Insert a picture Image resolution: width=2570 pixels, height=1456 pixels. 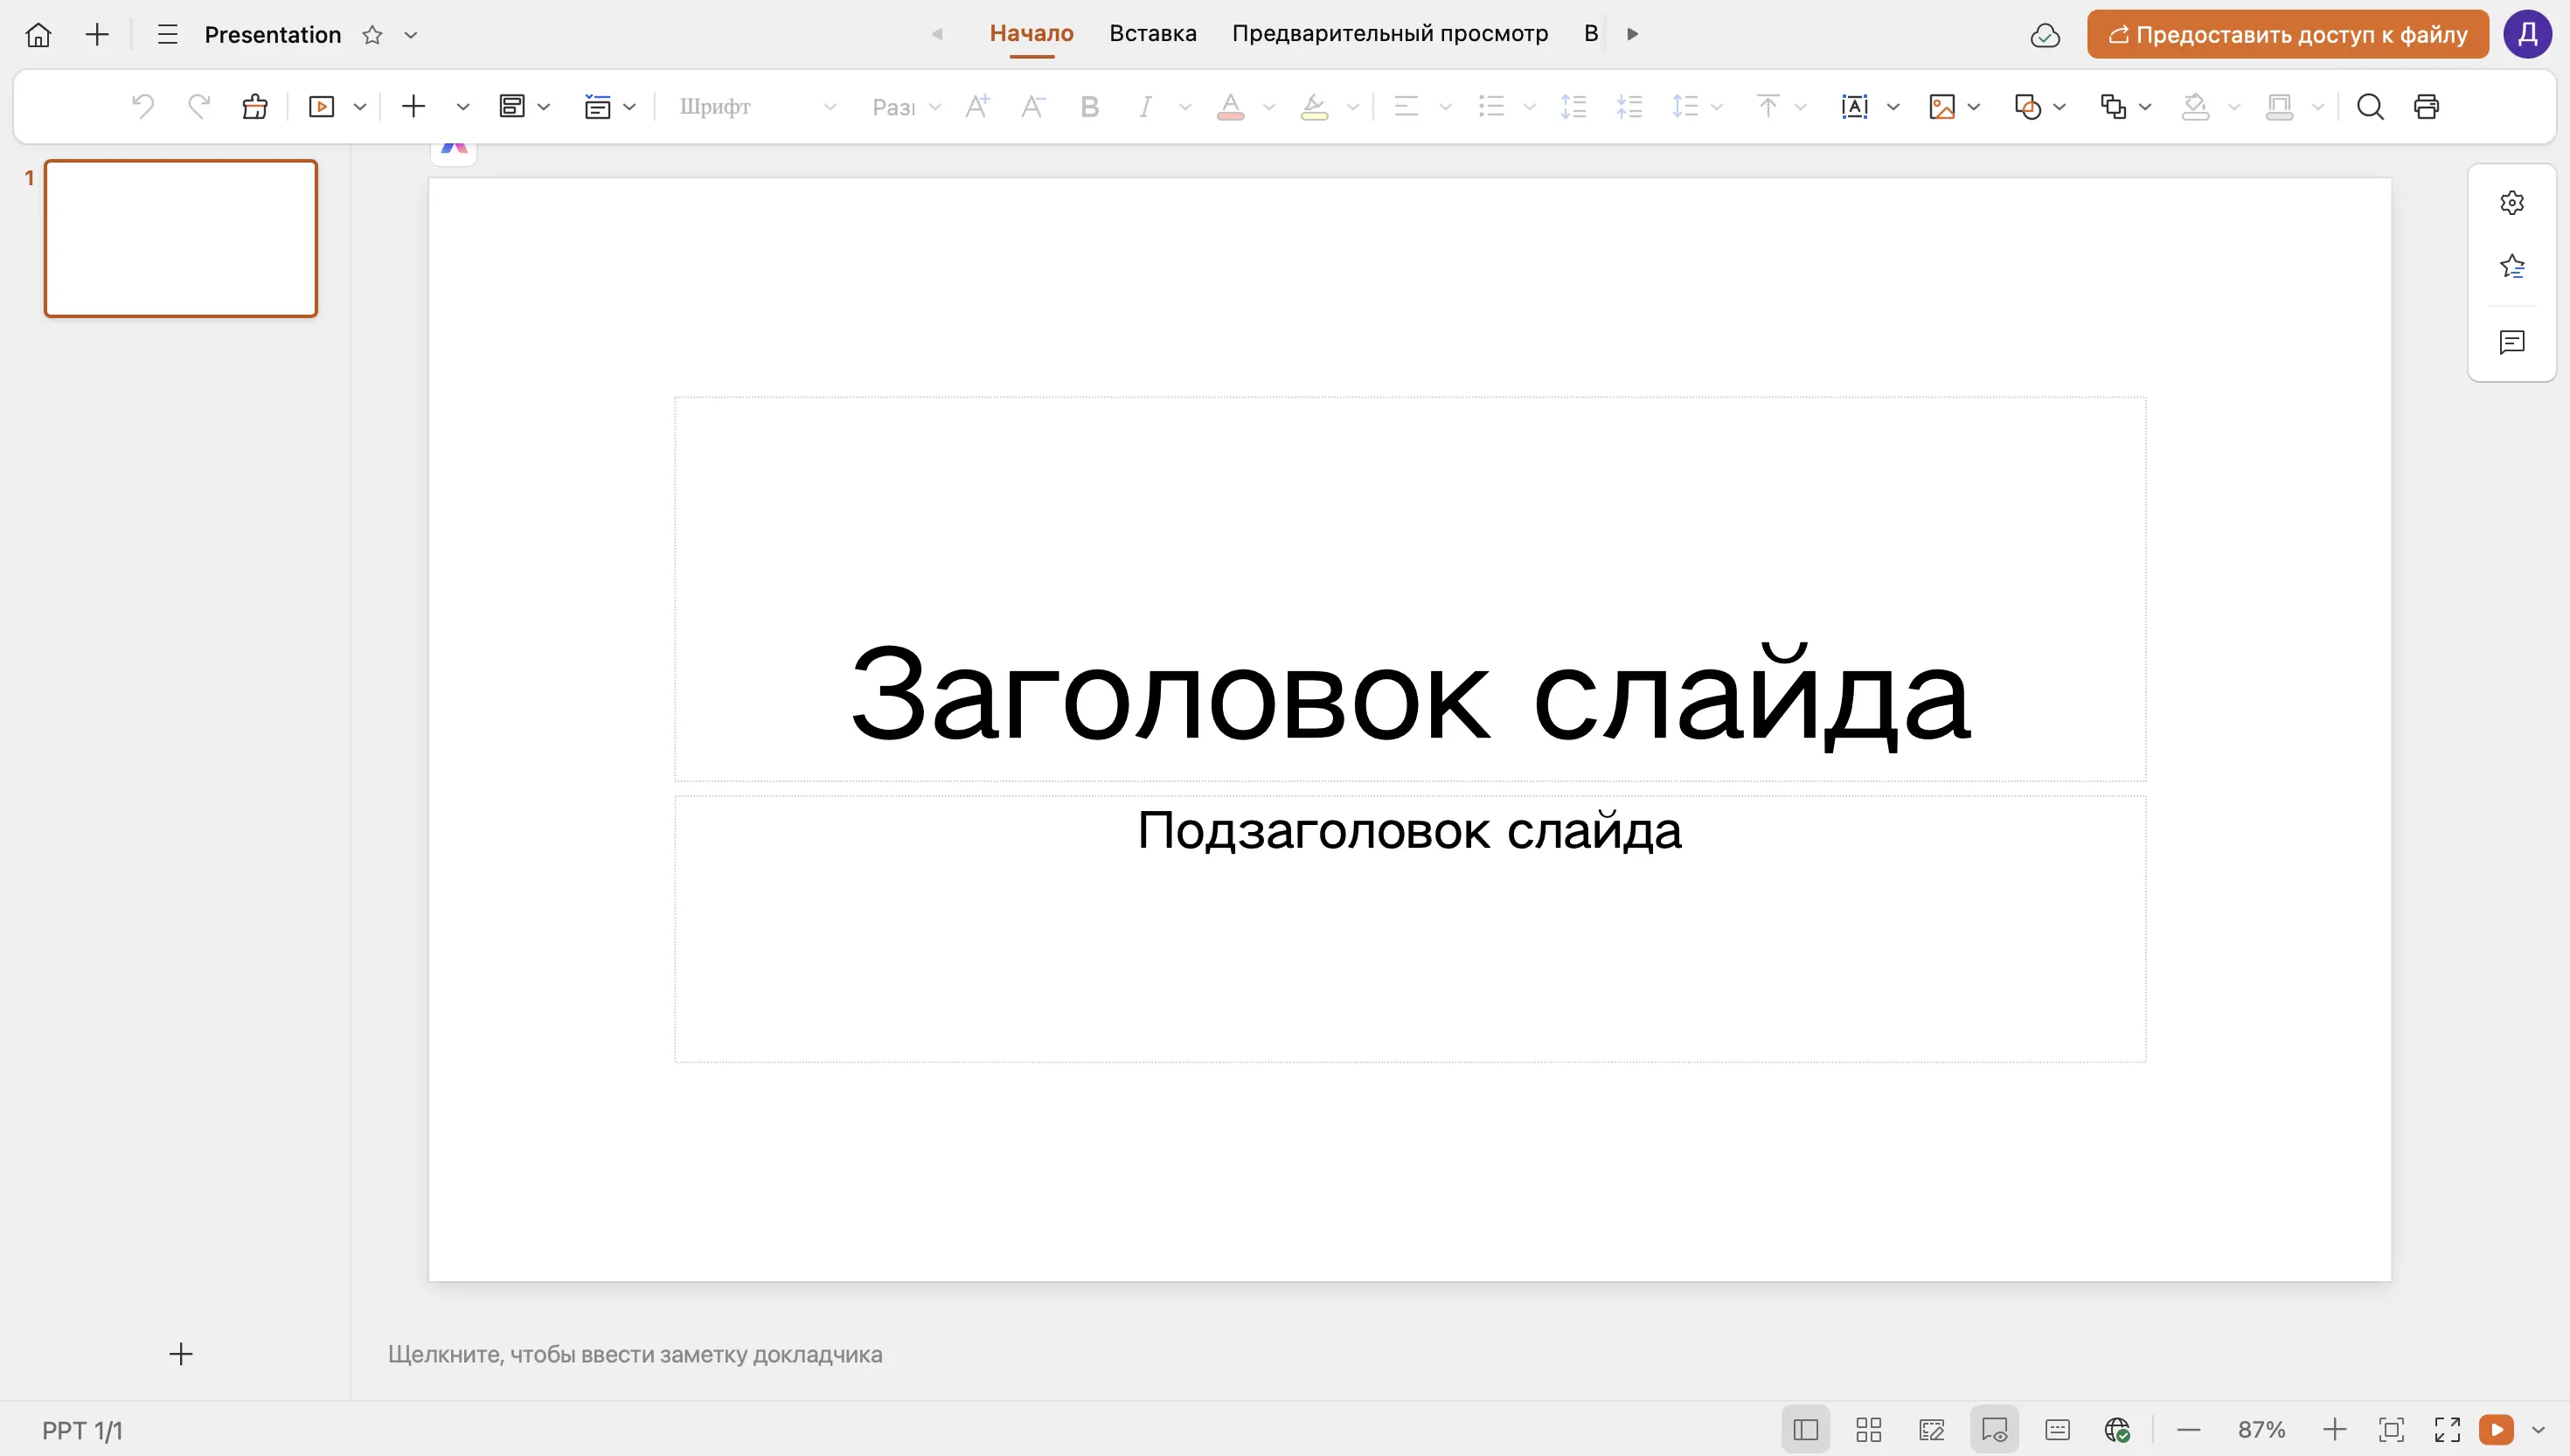[x=1941, y=106]
